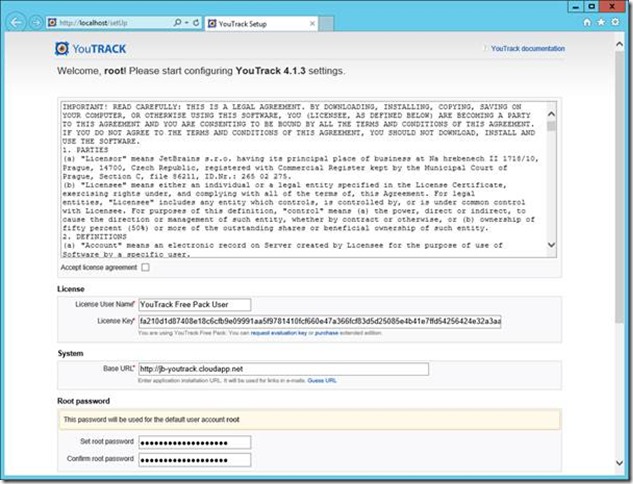This screenshot has height=484, width=633.
Task: Click the Guess URL link
Action: [x=322, y=380]
